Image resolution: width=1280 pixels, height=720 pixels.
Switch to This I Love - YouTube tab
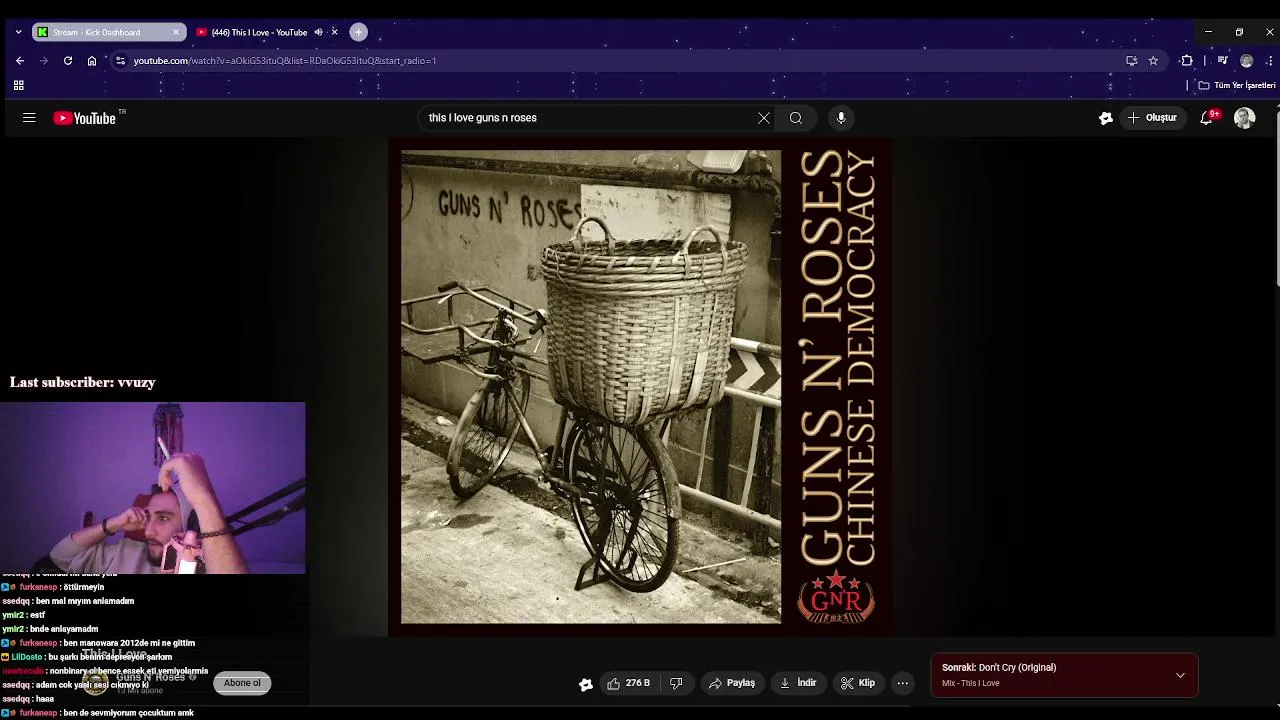click(x=260, y=32)
